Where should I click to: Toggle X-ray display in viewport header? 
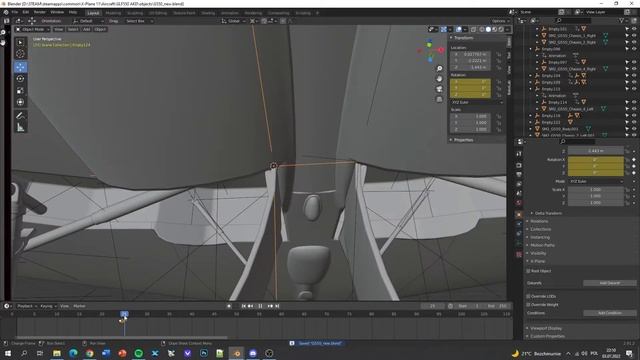tap(473, 29)
